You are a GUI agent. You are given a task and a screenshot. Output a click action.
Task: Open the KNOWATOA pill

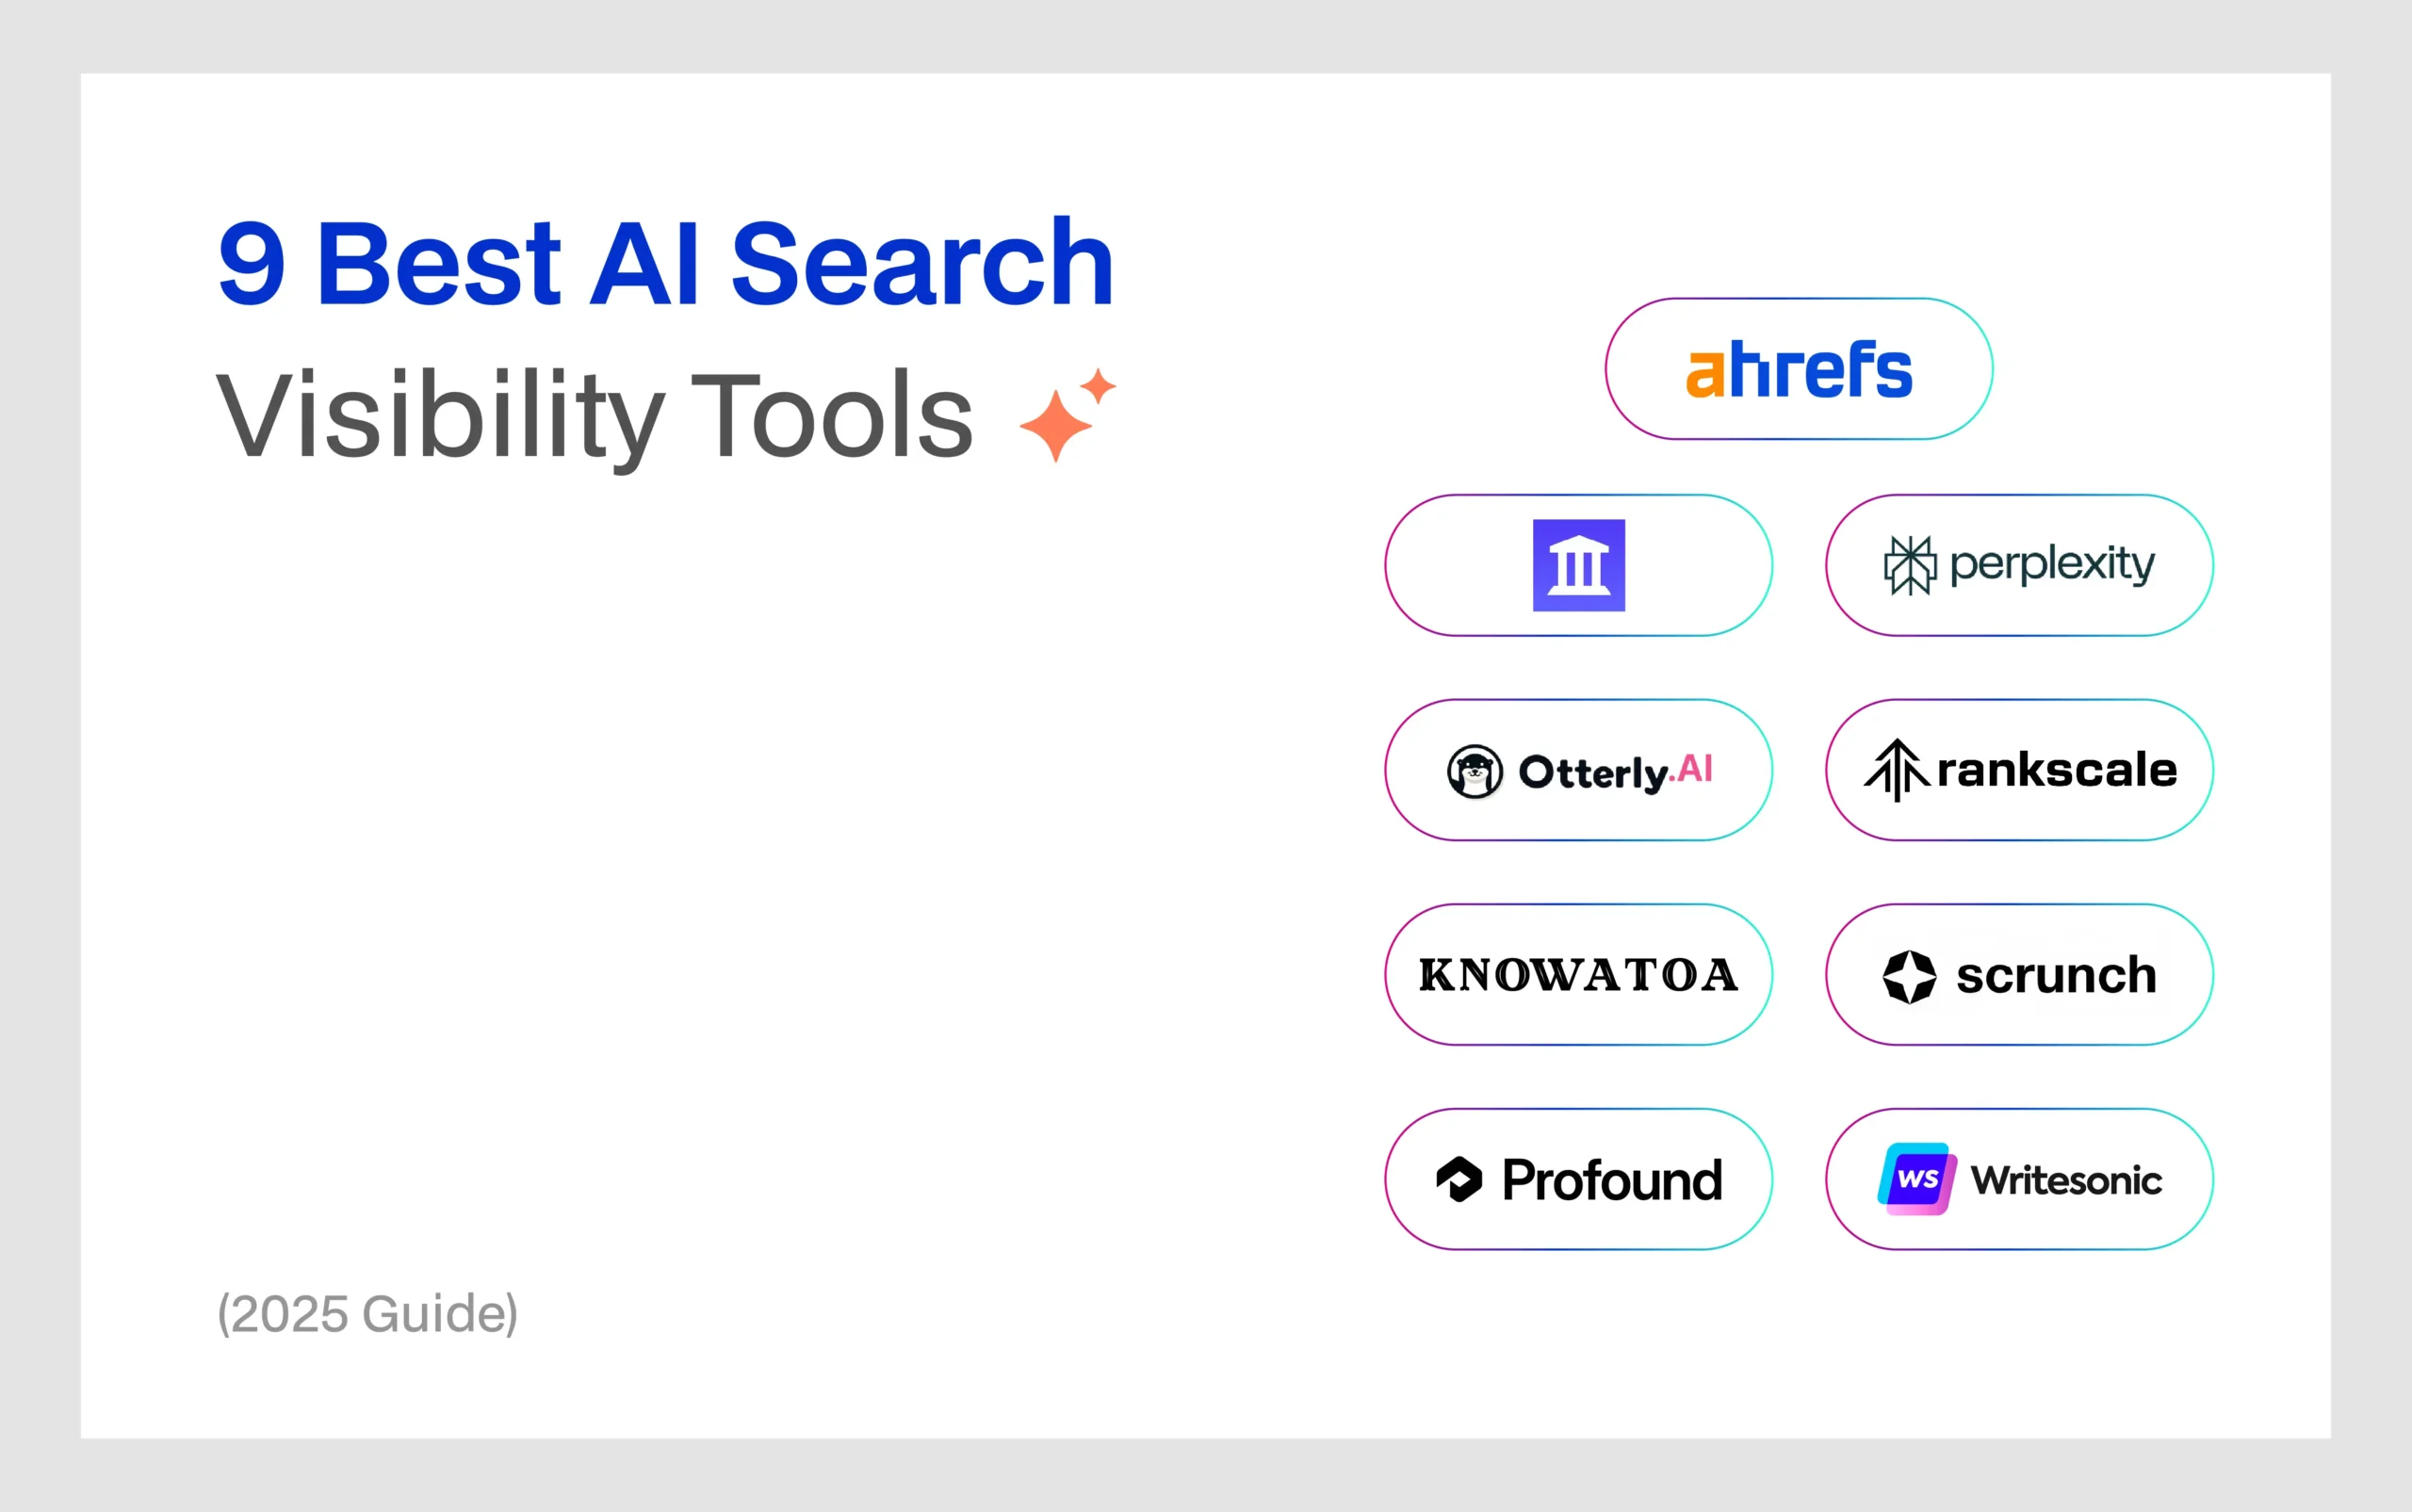coord(1578,975)
